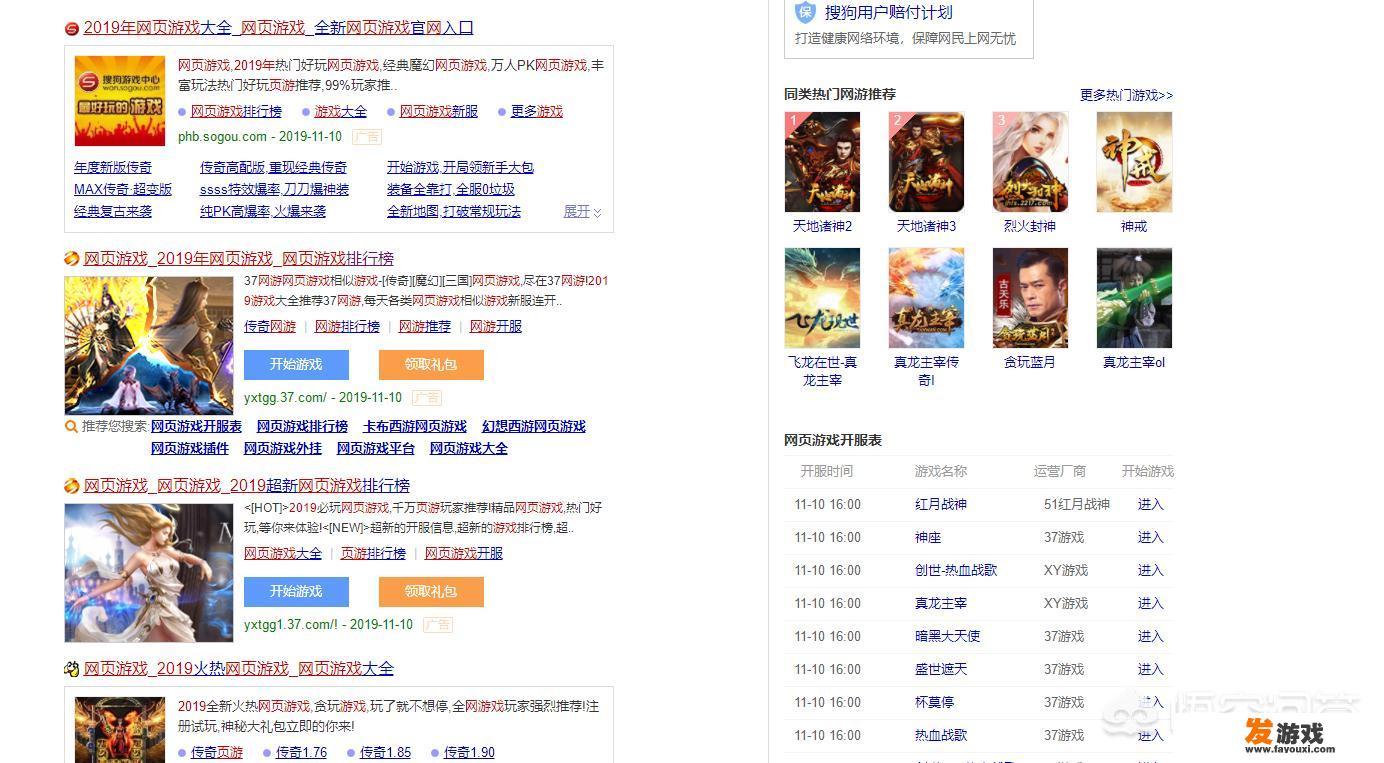Viewport: 1384px width, 763px height.
Task: Open the 游戏大全 bullet link
Action: point(341,112)
